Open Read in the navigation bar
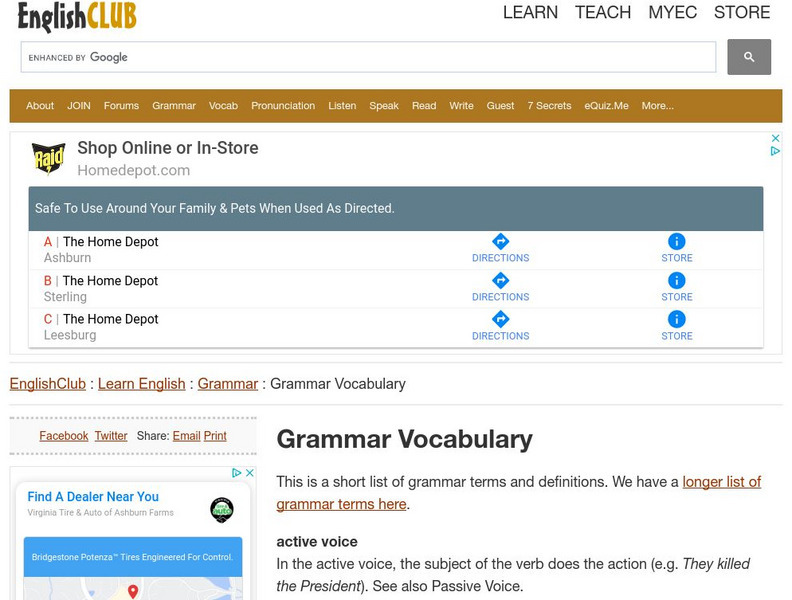The width and height of the screenshot is (792, 600). point(424,106)
